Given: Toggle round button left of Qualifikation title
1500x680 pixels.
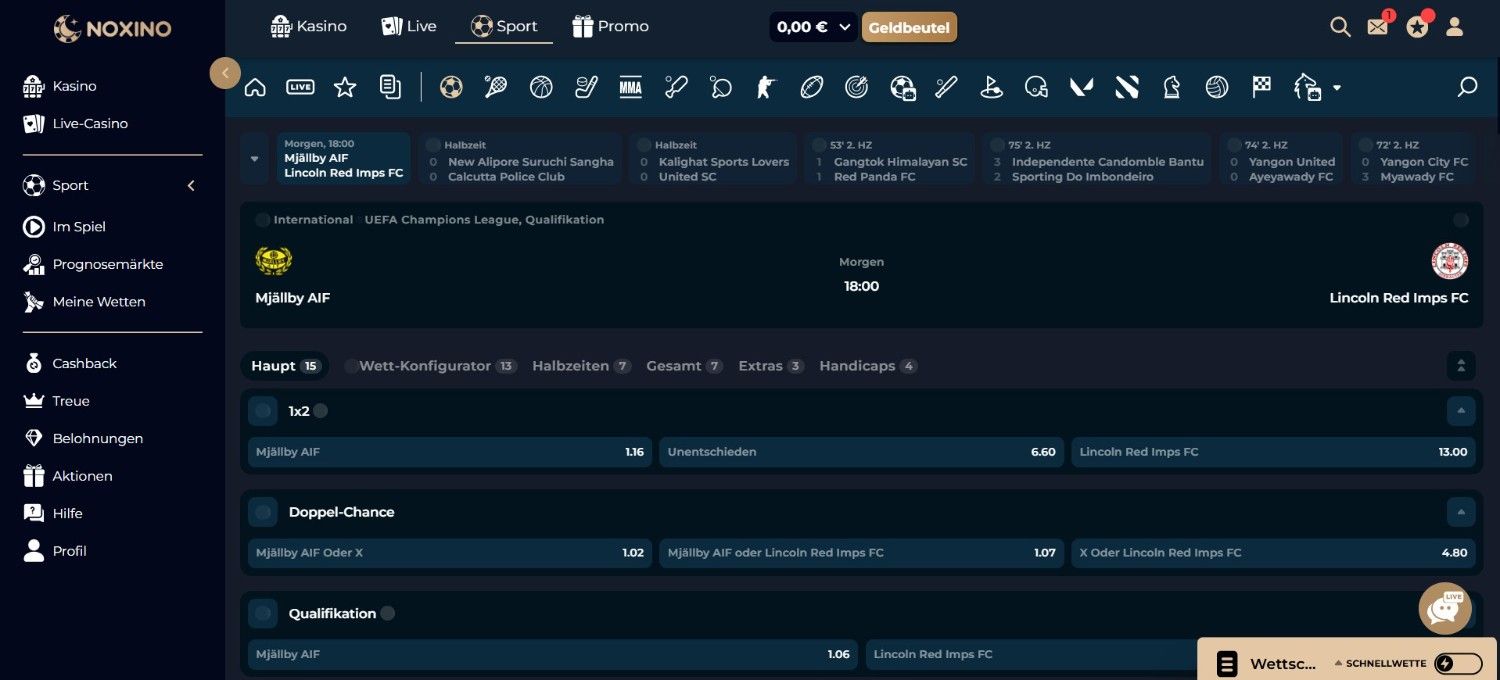Looking at the screenshot, I should tap(263, 613).
